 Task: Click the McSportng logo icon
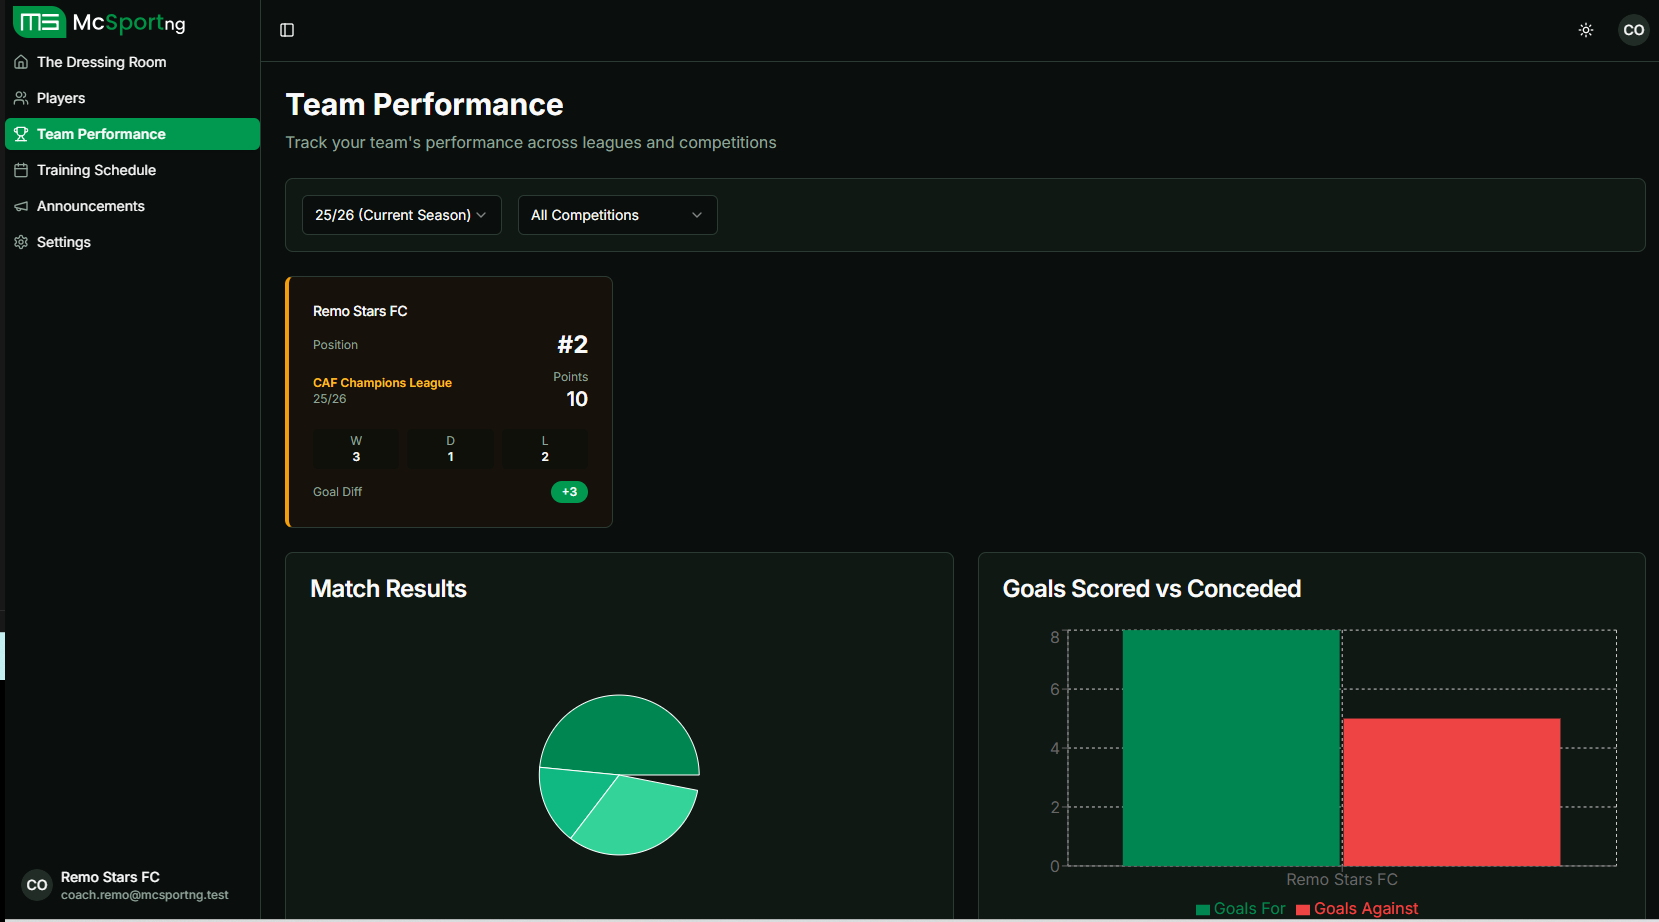click(39, 21)
